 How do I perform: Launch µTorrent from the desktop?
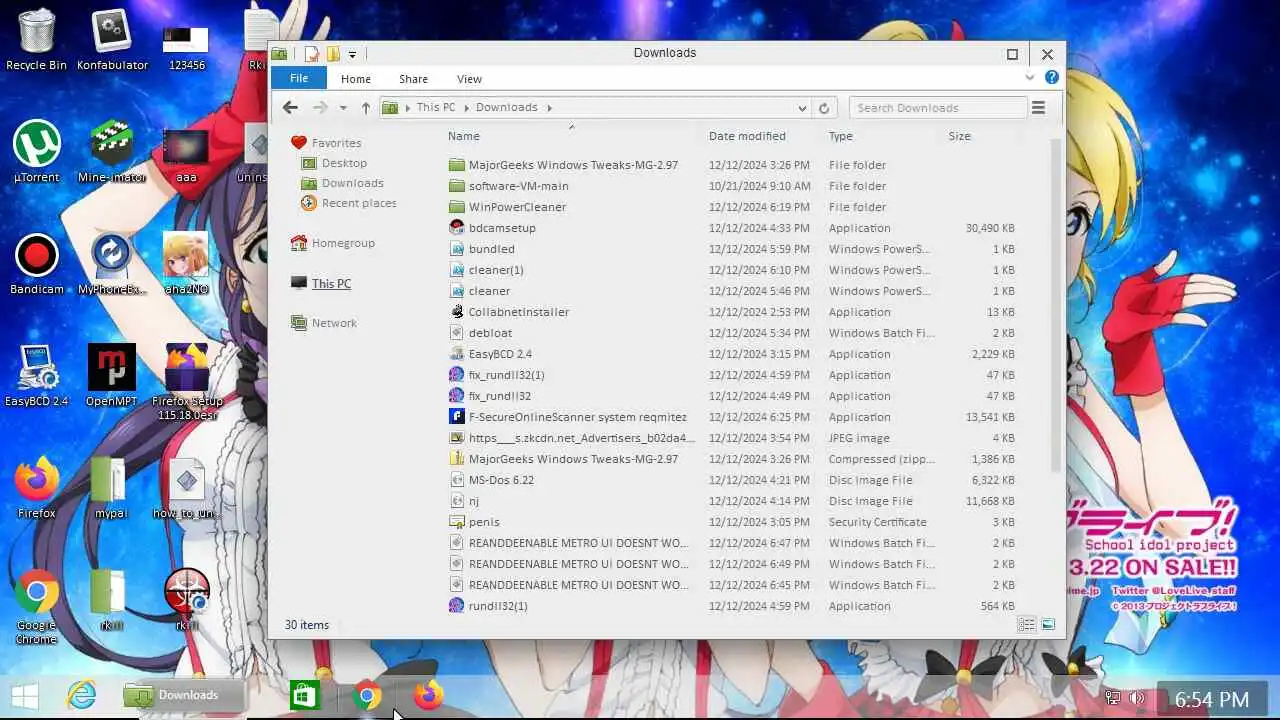(x=36, y=152)
